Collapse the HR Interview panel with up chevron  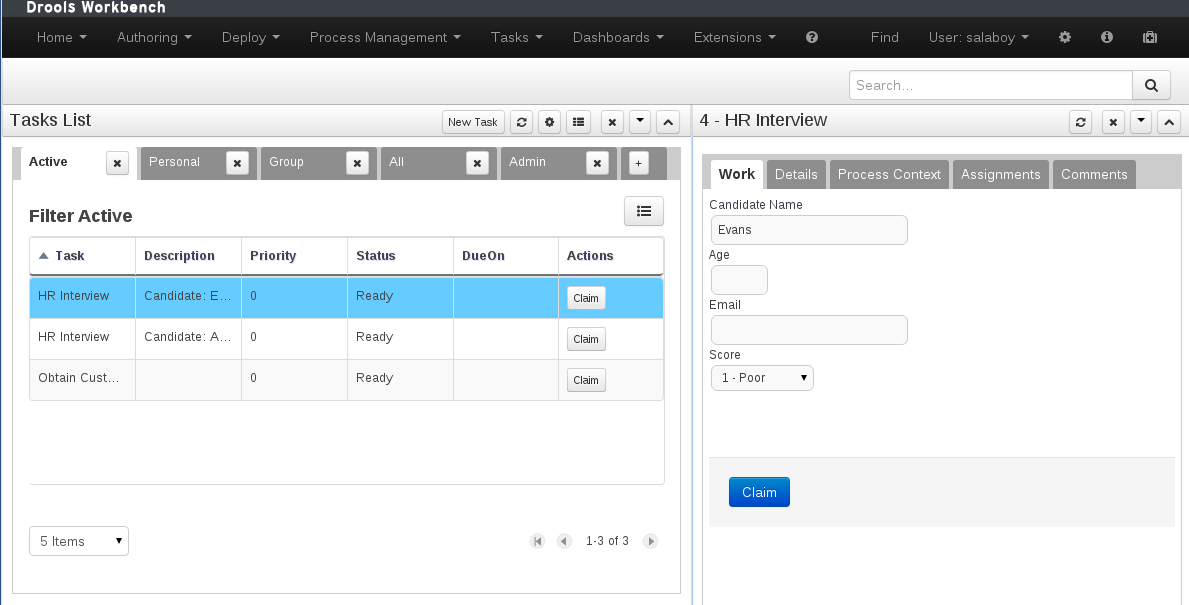pos(1169,121)
